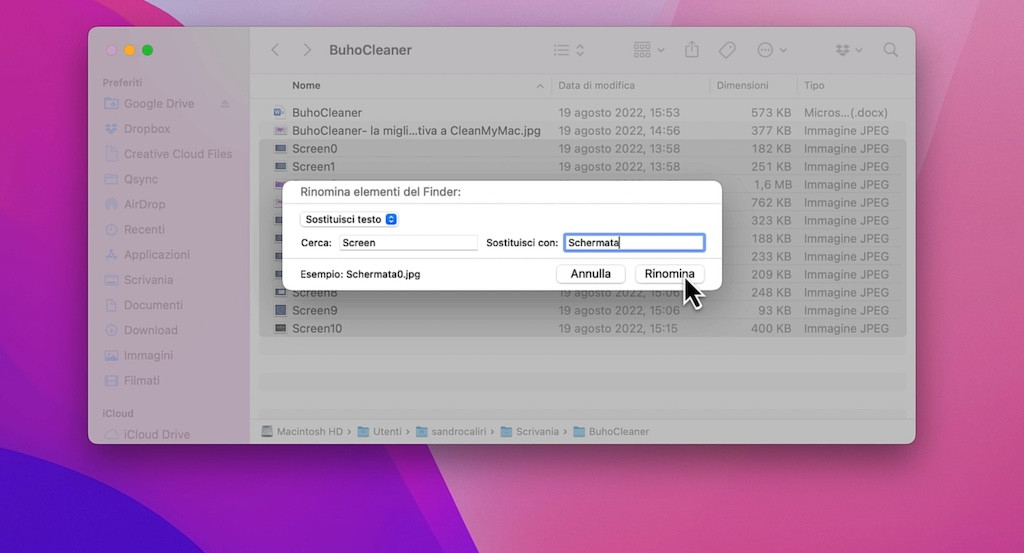Select Scrivania in the sidebar
The image size is (1024, 553).
coord(148,280)
